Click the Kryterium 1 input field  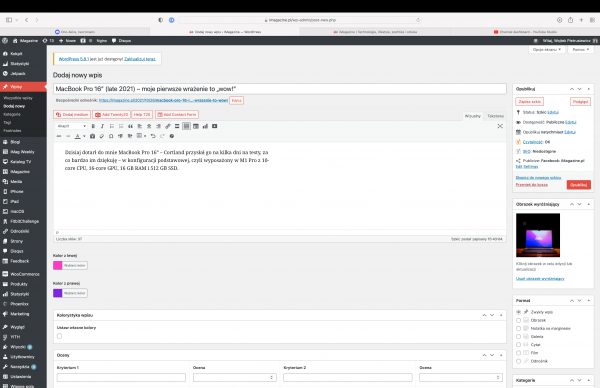(121, 378)
